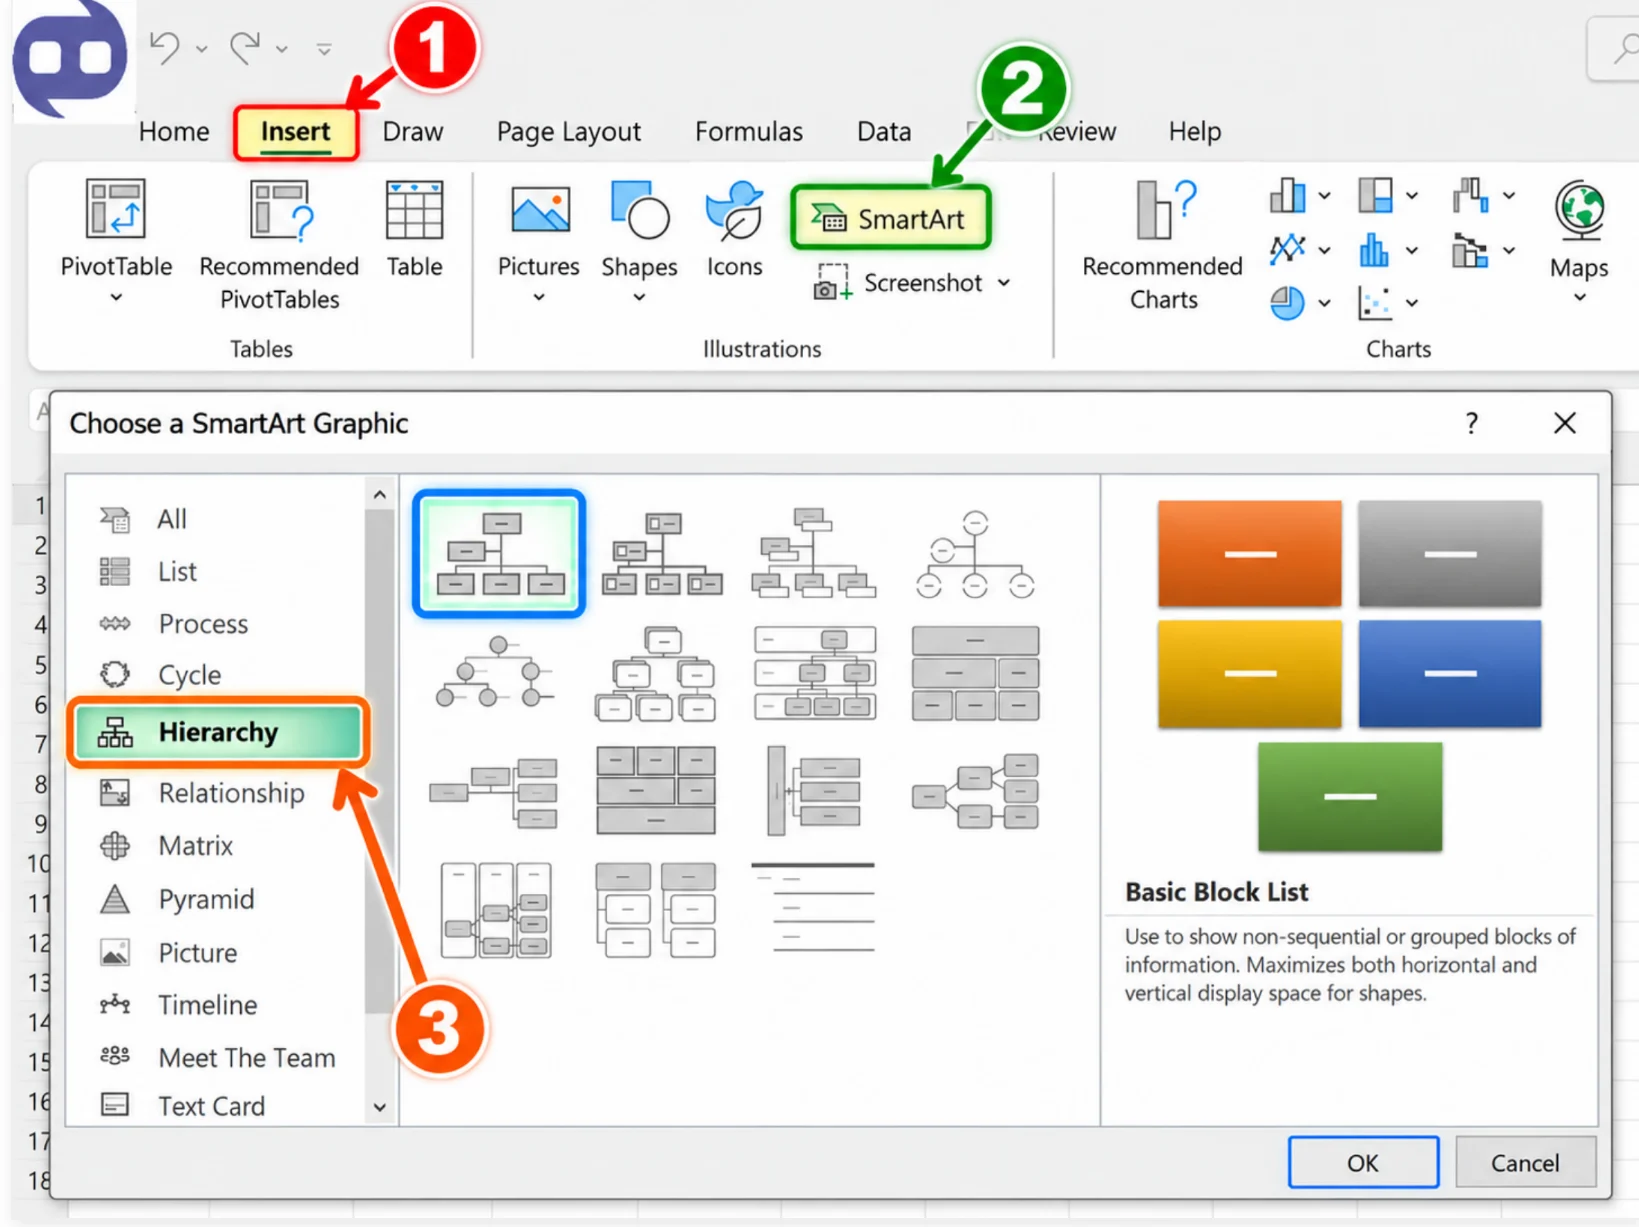1639x1227 pixels.
Task: Open Recommended Charts
Action: coord(1162,245)
